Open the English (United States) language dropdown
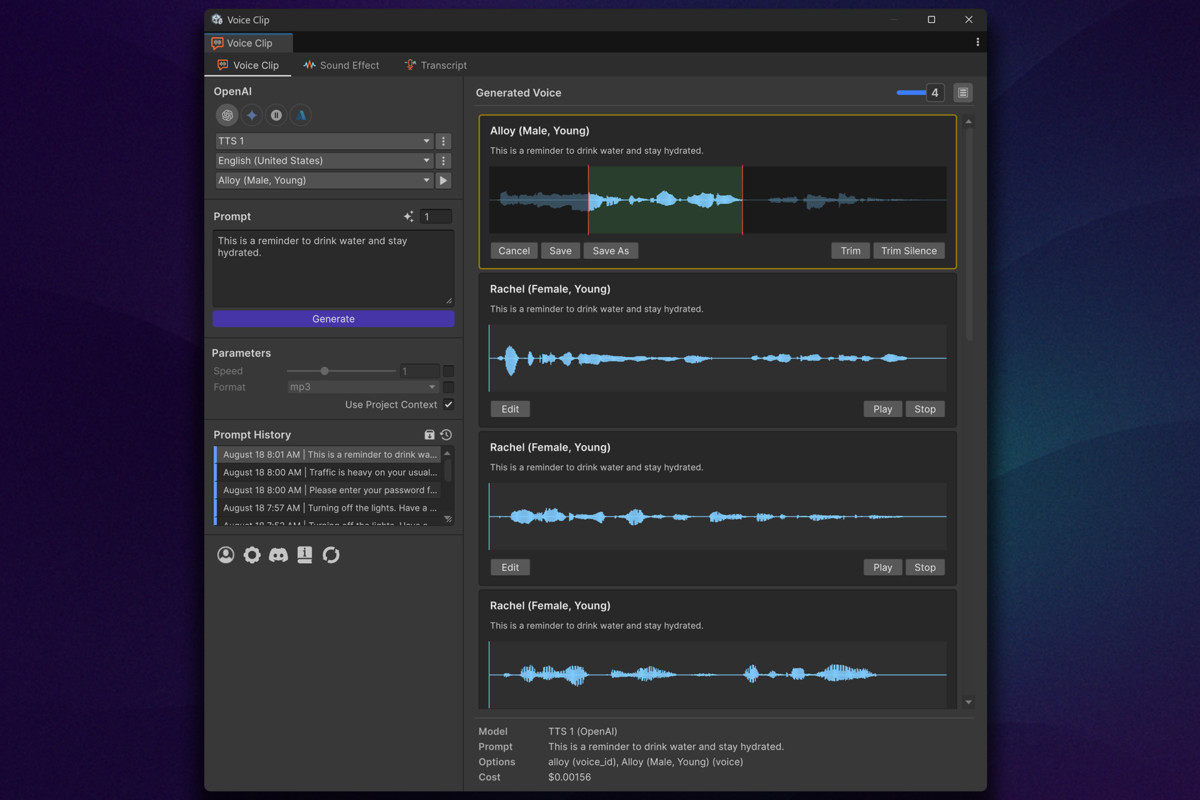Image resolution: width=1200 pixels, height=800 pixels. point(324,161)
